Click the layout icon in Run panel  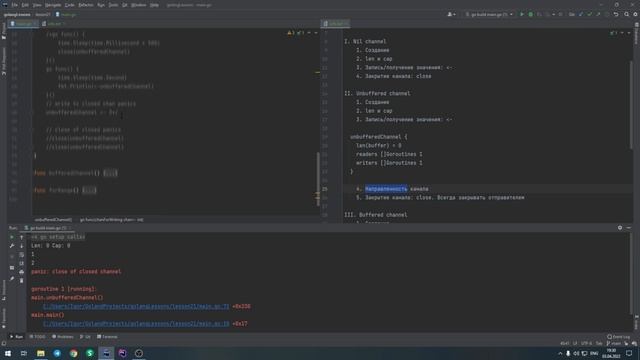click(x=12, y=268)
